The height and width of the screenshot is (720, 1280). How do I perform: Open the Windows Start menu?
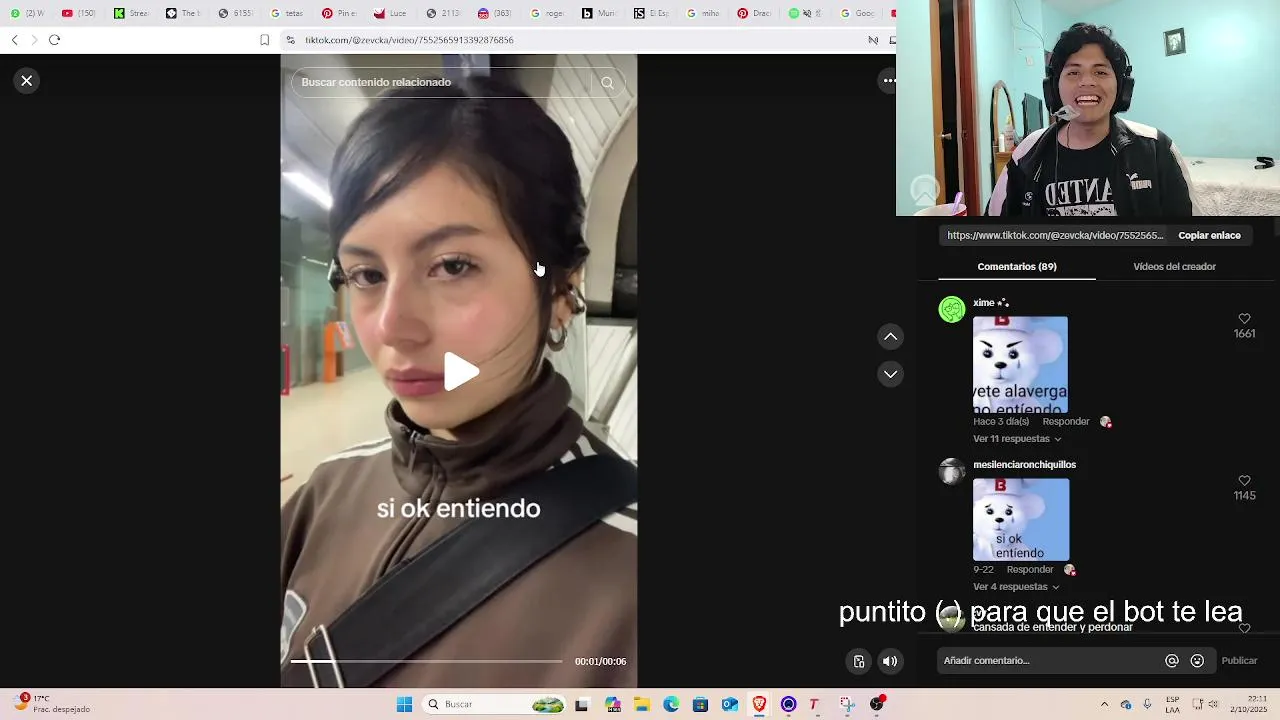pos(404,705)
